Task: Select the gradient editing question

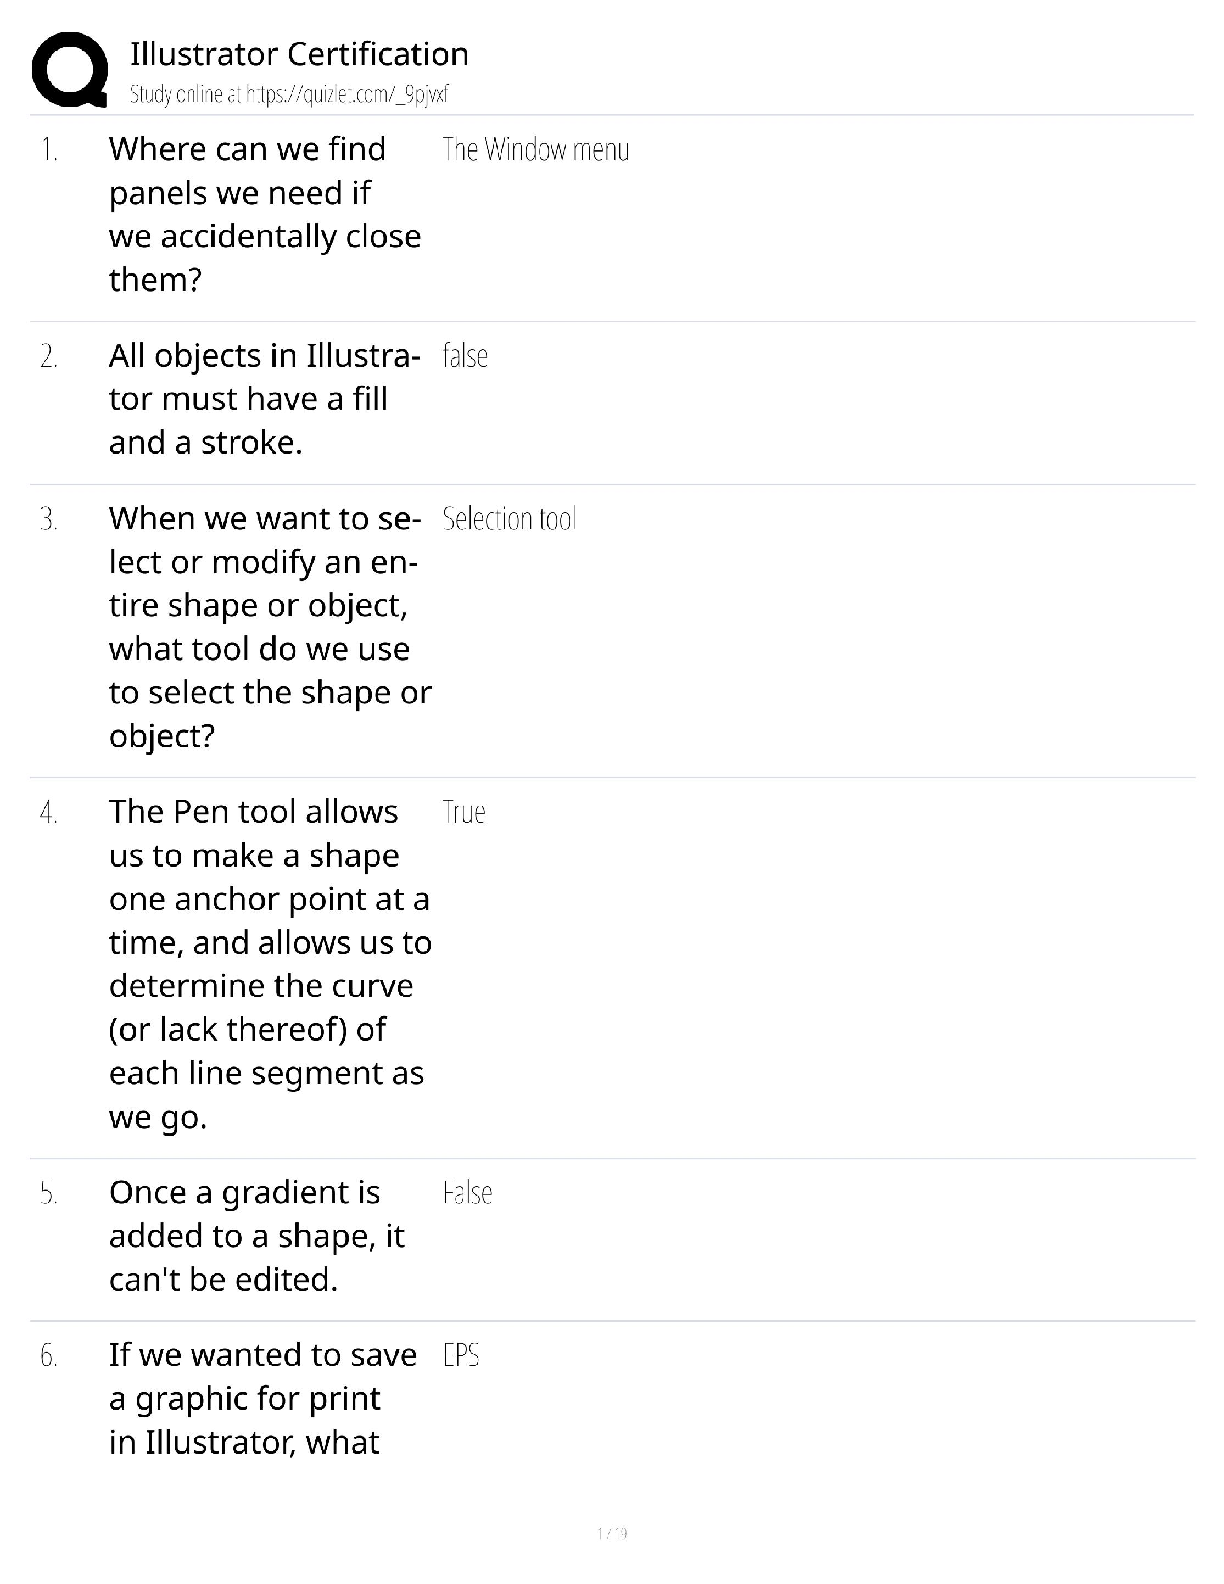Action: pyautogui.click(x=257, y=1236)
